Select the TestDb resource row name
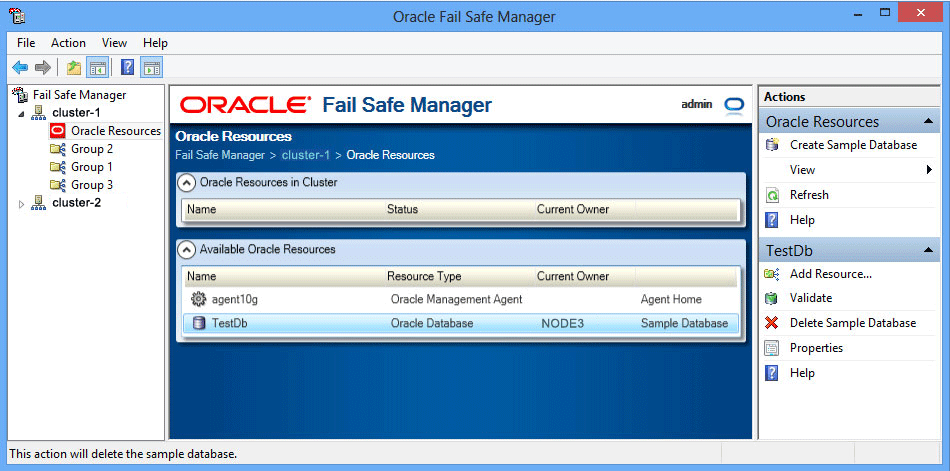 (229, 324)
